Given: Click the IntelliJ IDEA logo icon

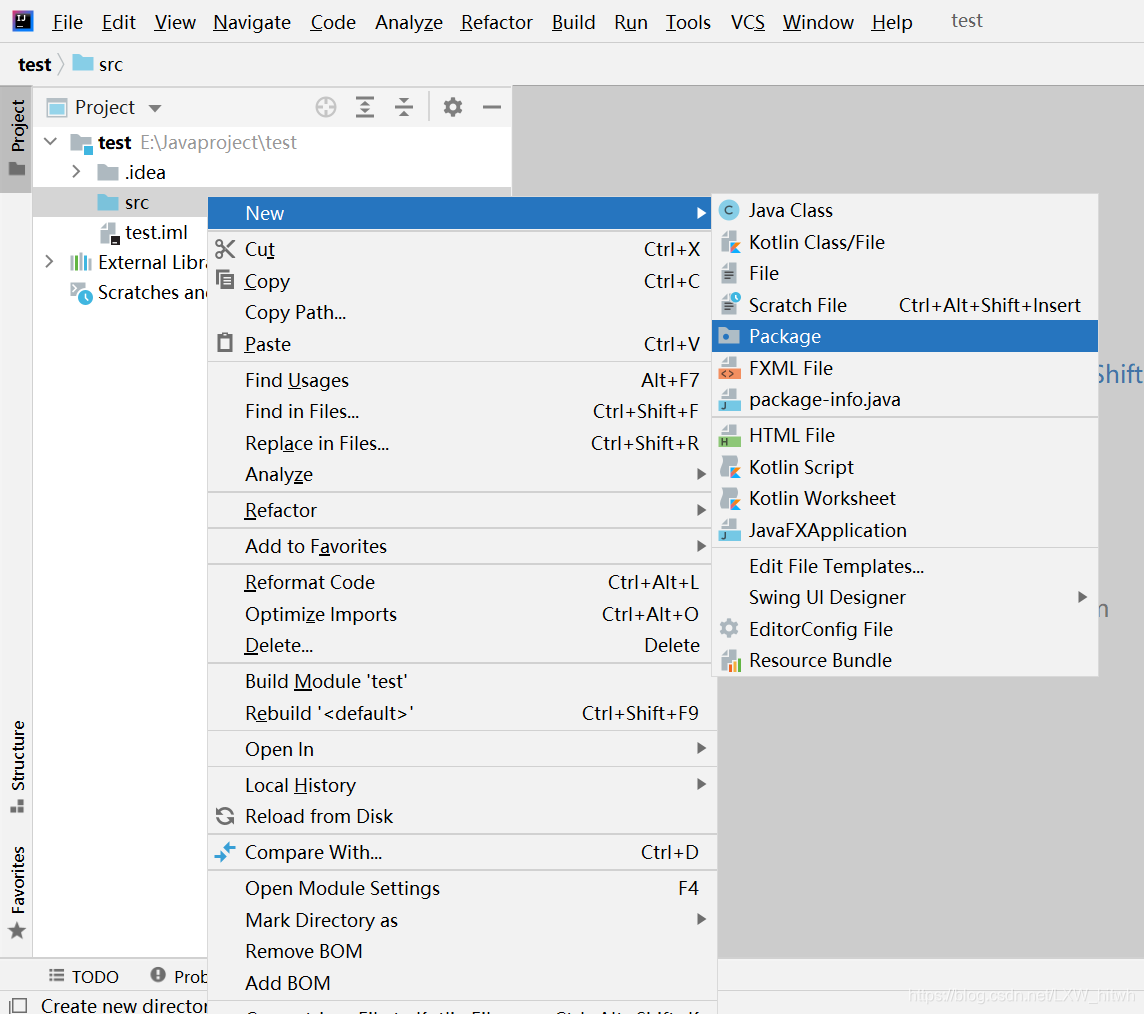Looking at the screenshot, I should (x=23, y=20).
